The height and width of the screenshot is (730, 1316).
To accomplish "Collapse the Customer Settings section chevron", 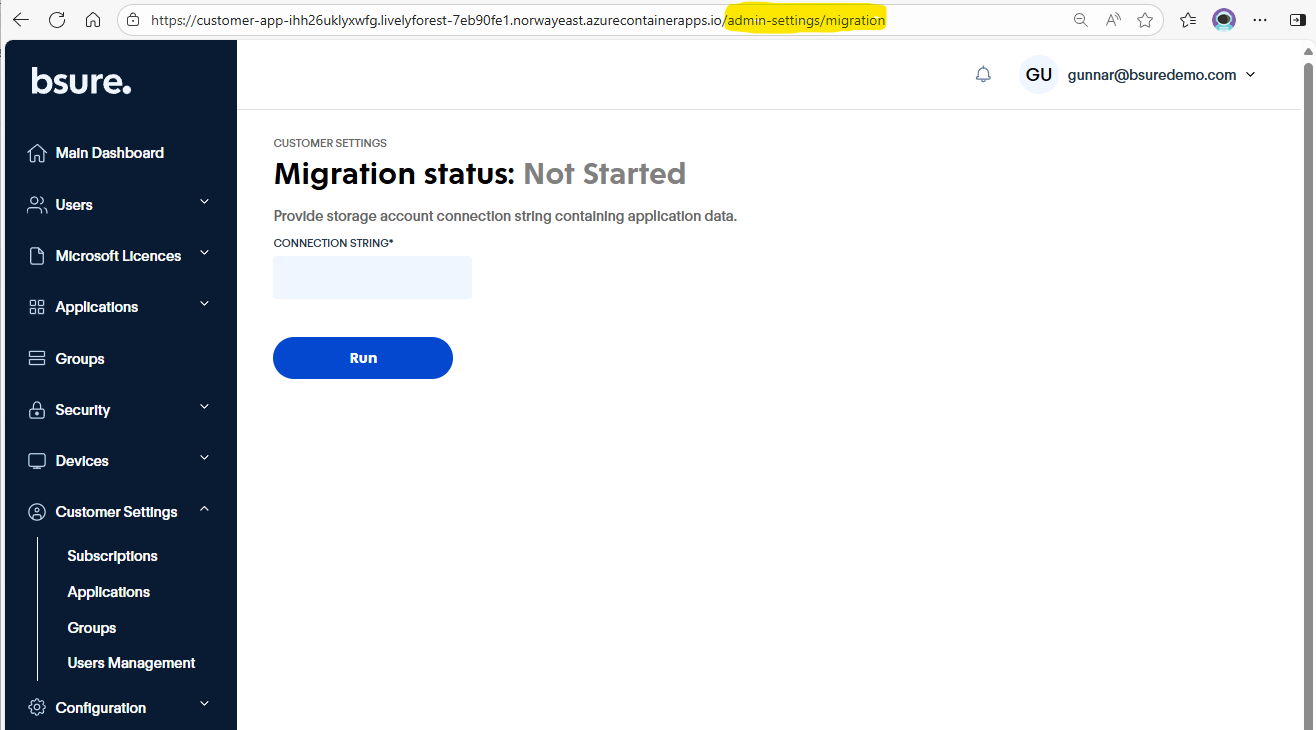I will [x=204, y=509].
